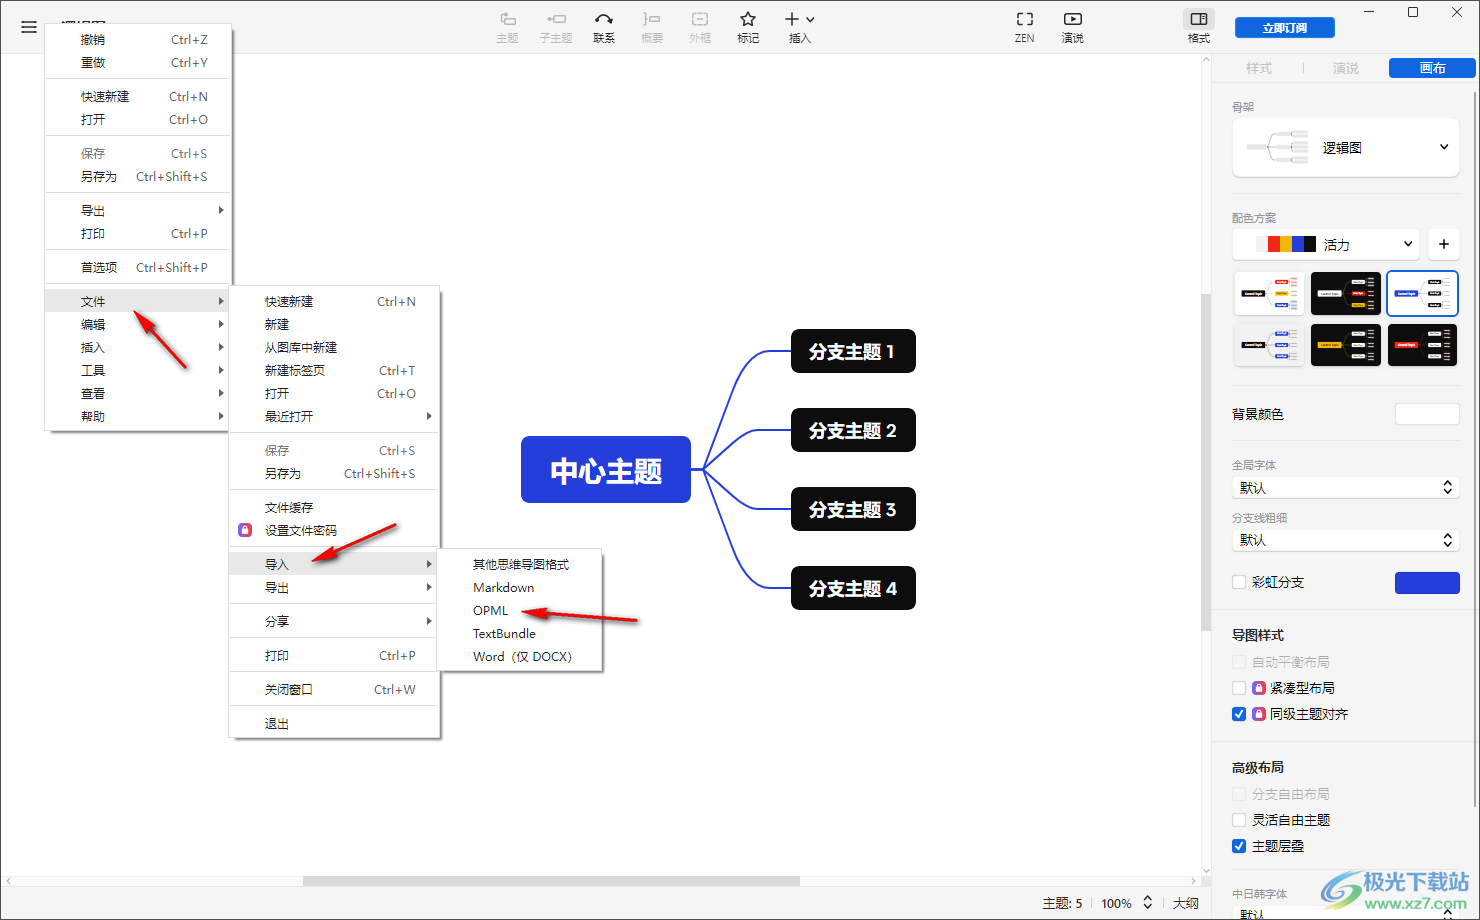This screenshot has width=1480, height=920.
Task: Expand 导出 submenu in file menu
Action: pos(335,587)
